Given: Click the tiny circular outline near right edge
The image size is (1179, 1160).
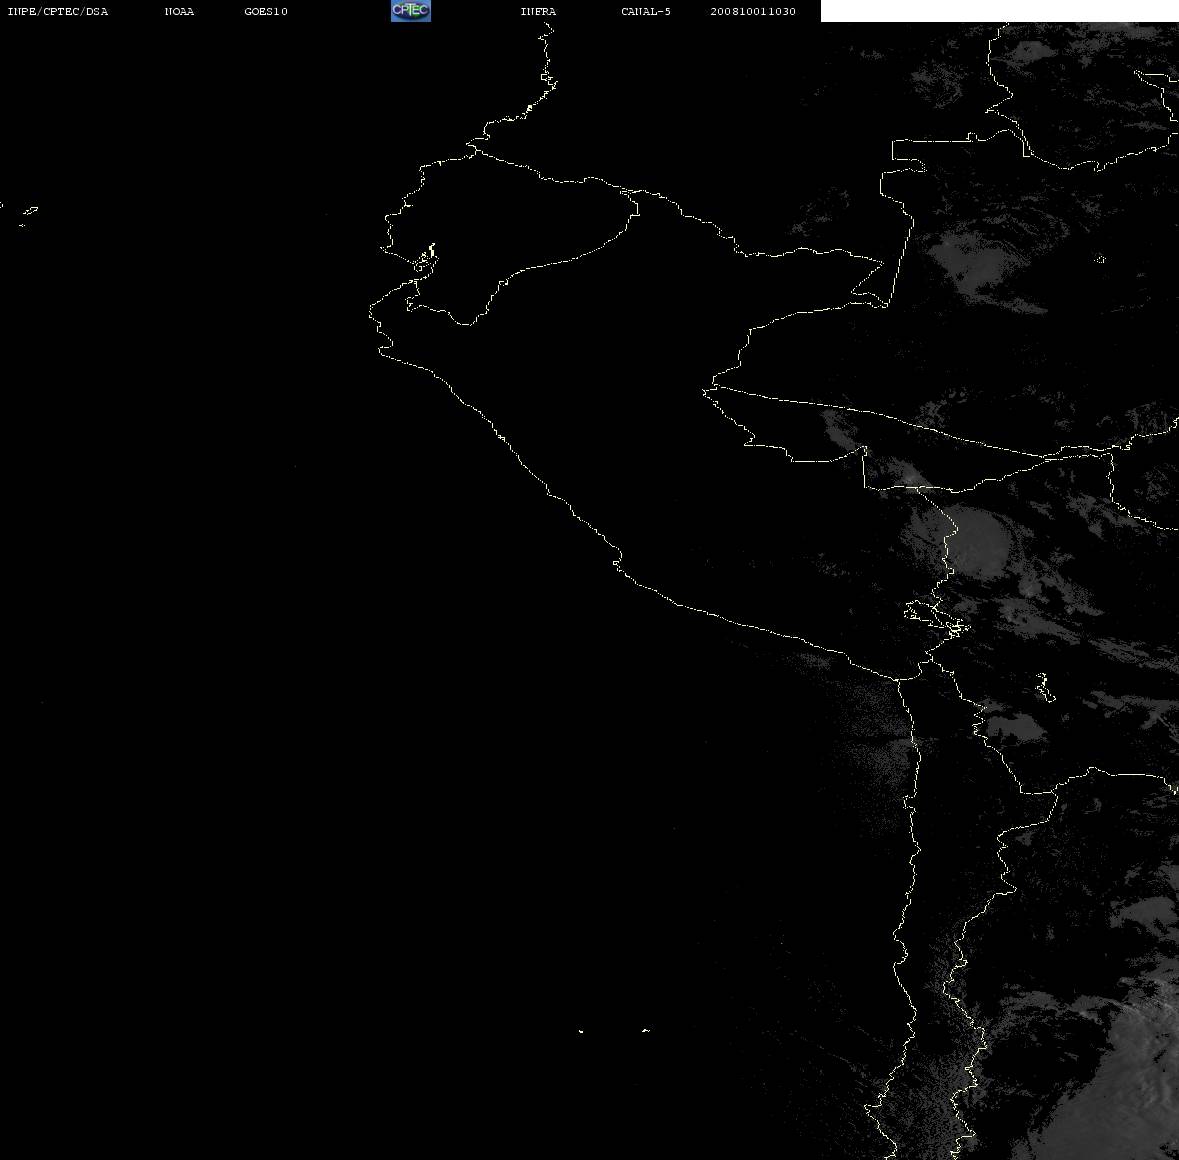Looking at the screenshot, I should [x=1100, y=259].
